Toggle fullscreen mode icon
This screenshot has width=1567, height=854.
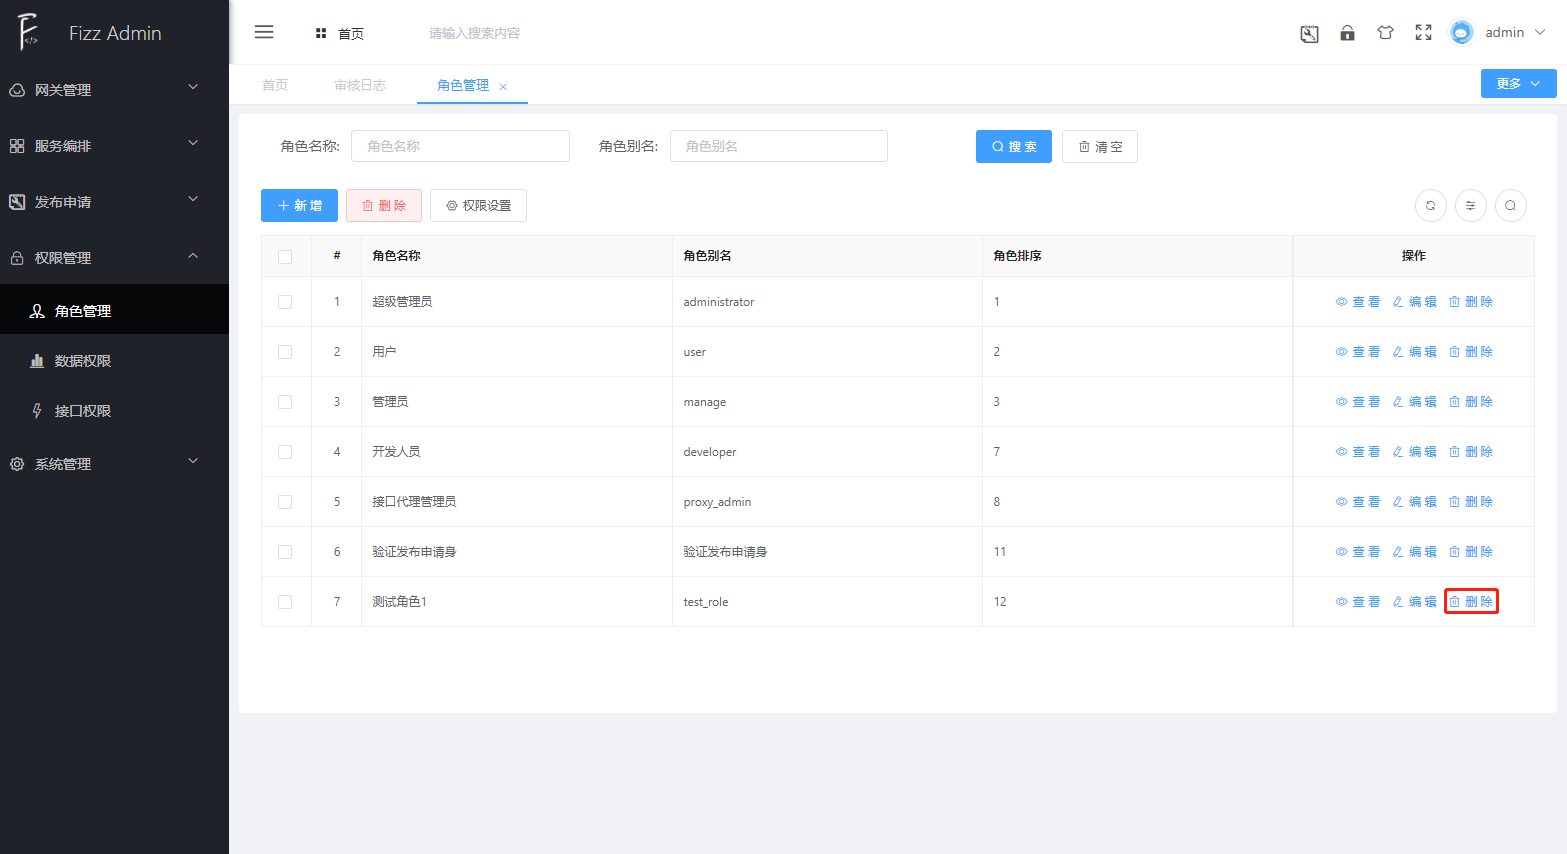(x=1423, y=33)
